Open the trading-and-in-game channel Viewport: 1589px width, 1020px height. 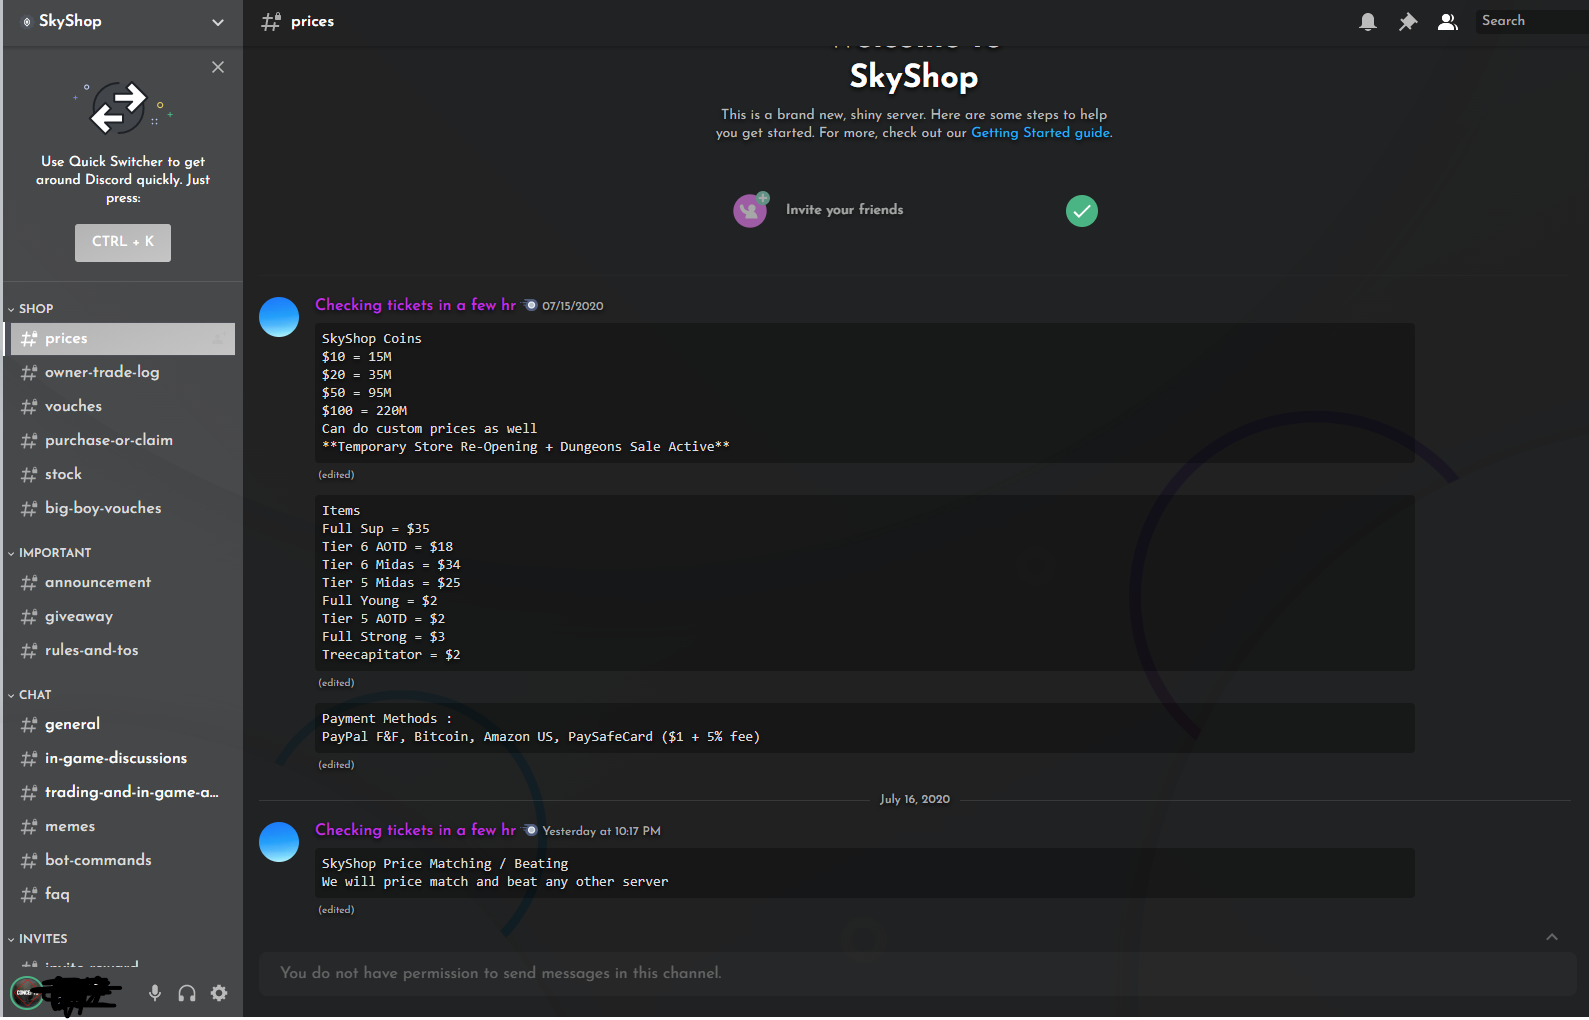[x=123, y=793]
